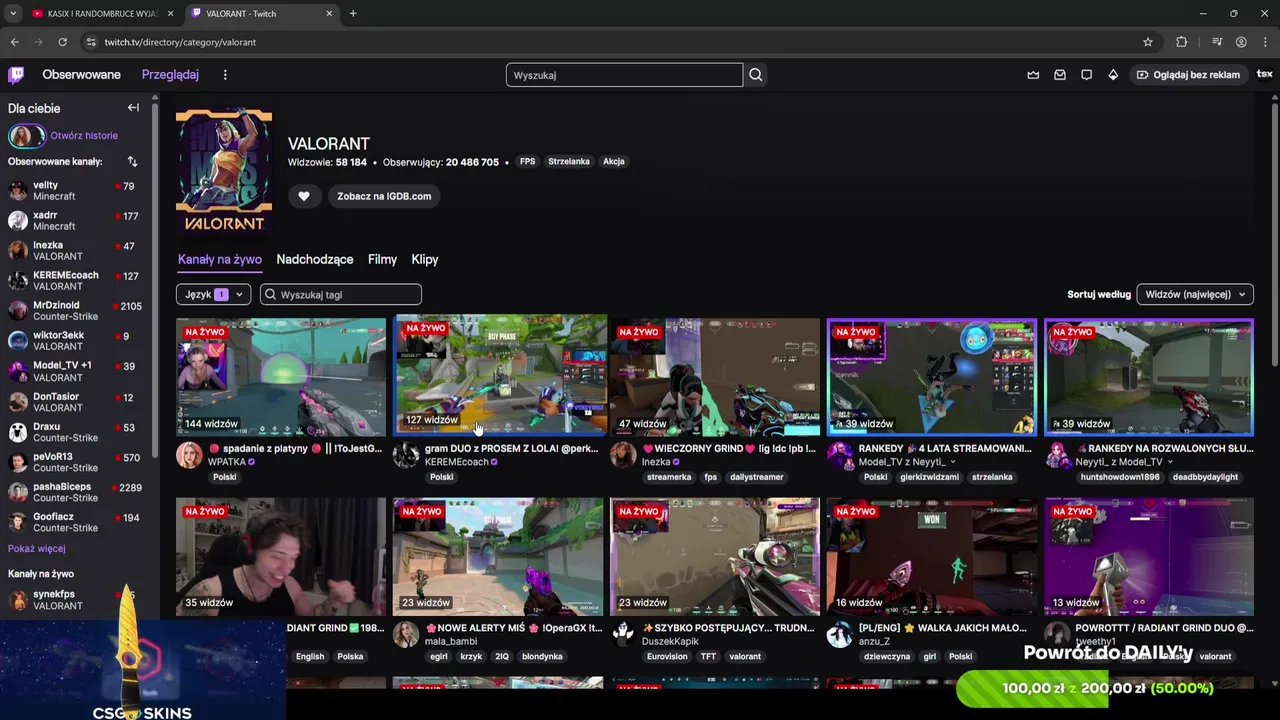Open vellty in the followed channels list
Image resolution: width=1280 pixels, height=720 pixels.
[x=75, y=191]
